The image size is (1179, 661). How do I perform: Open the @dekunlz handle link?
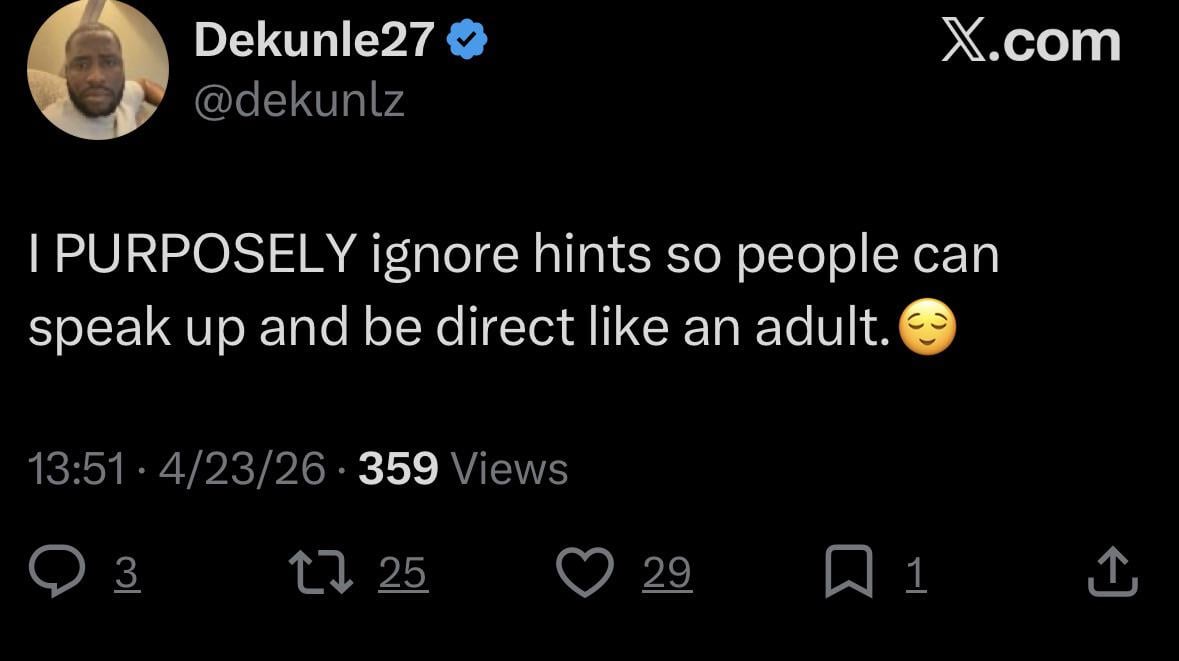point(298,101)
